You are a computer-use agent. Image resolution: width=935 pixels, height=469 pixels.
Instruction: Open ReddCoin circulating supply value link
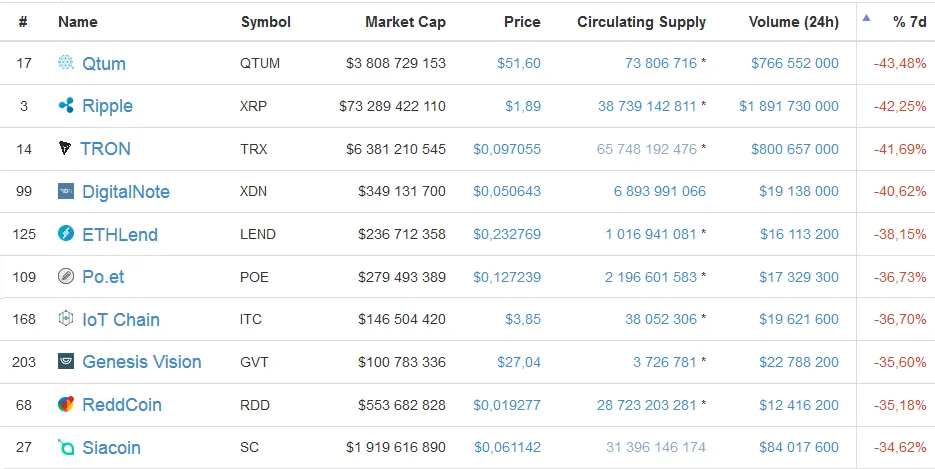coord(646,405)
